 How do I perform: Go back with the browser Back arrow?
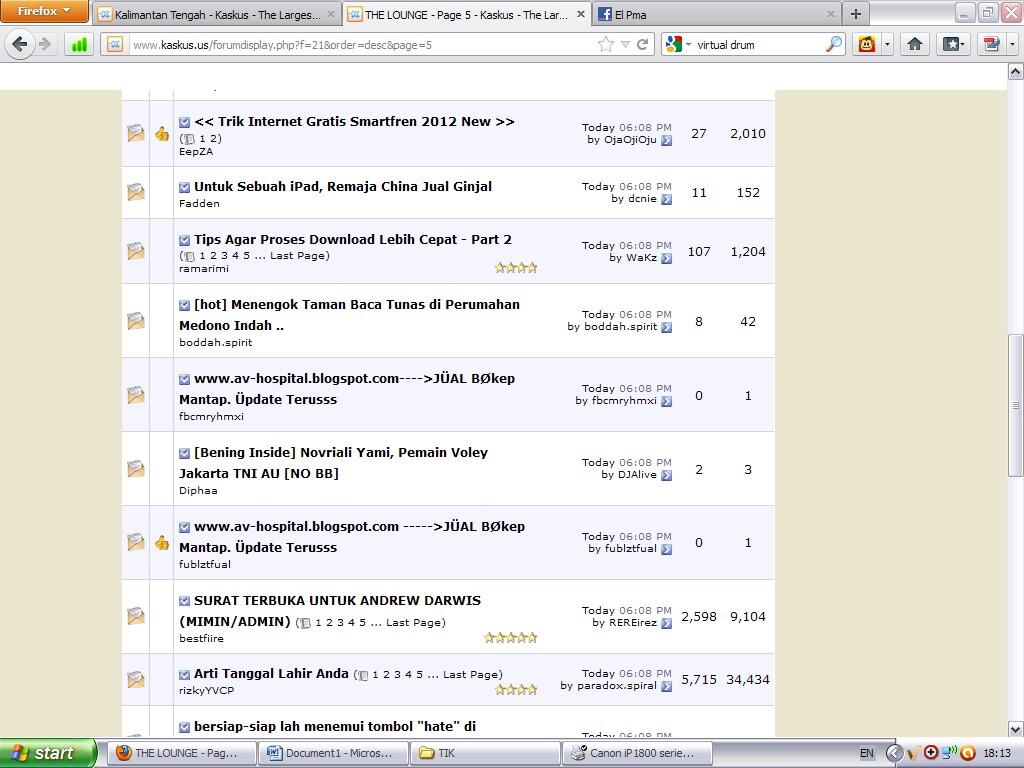pyautogui.click(x=19, y=44)
